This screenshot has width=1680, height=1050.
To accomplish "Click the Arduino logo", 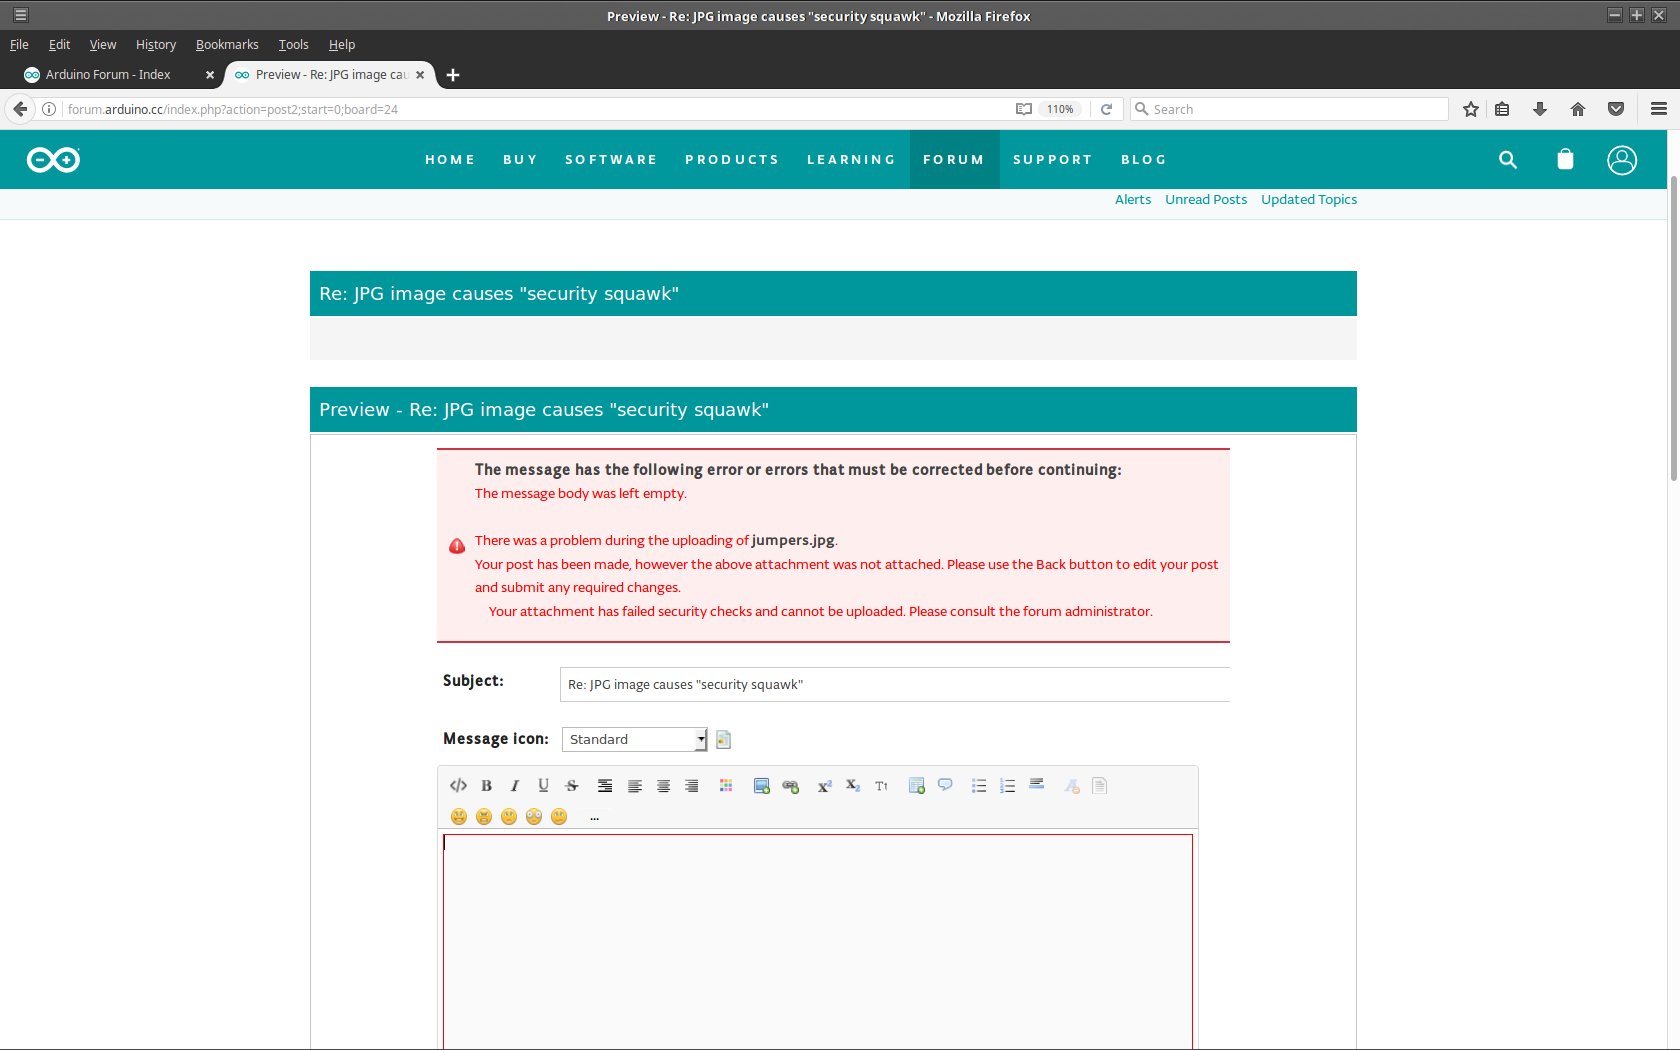I will point(53,160).
